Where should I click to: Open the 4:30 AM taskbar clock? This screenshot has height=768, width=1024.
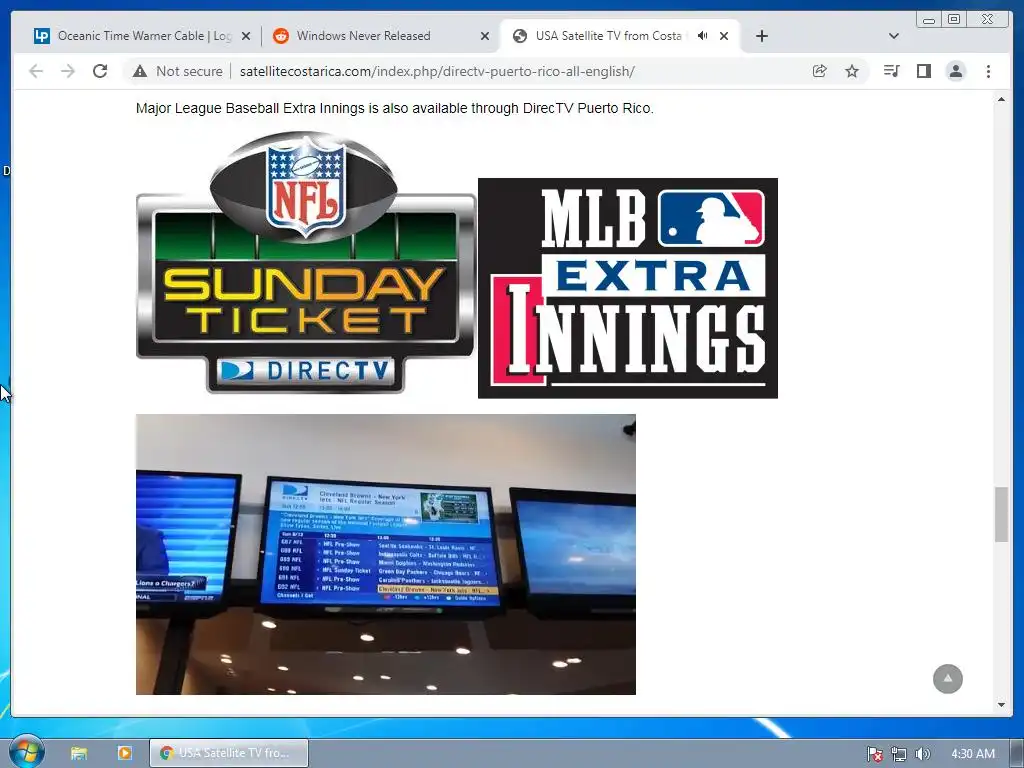click(973, 754)
